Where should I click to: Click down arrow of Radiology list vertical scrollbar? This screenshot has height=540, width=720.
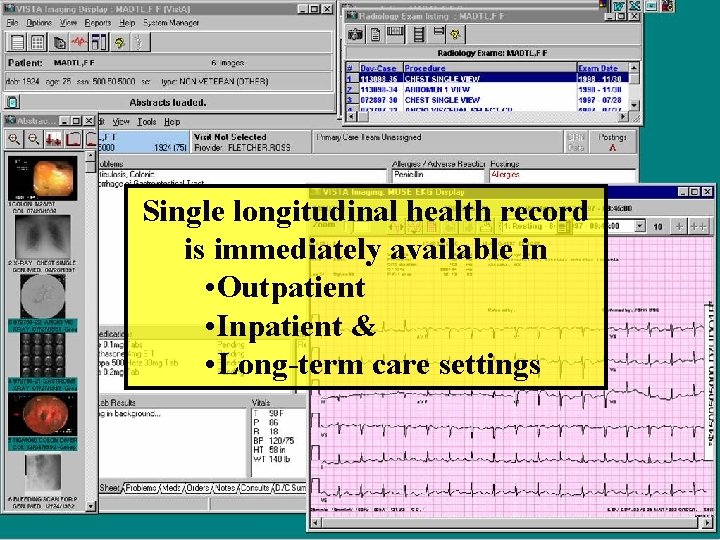point(634,105)
